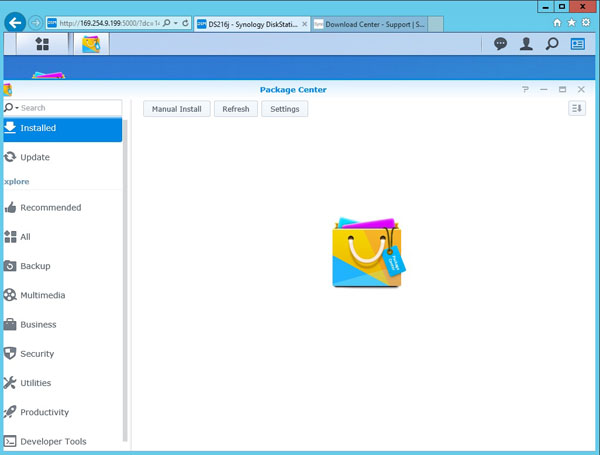Viewport: 600px width, 455px height.
Task: Switch to the Download Center Support tab
Action: click(x=369, y=24)
